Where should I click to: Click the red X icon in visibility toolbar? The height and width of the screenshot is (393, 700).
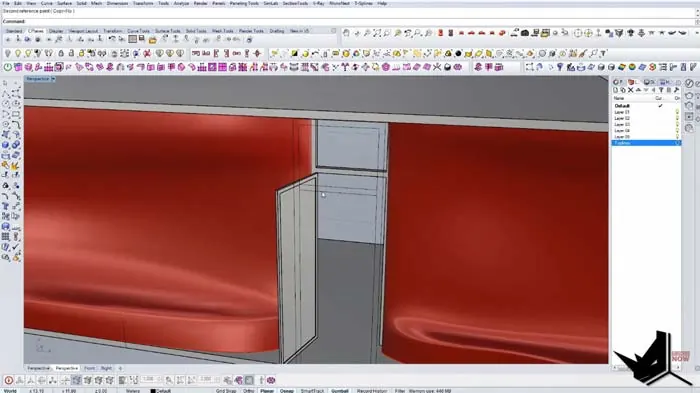point(147,54)
